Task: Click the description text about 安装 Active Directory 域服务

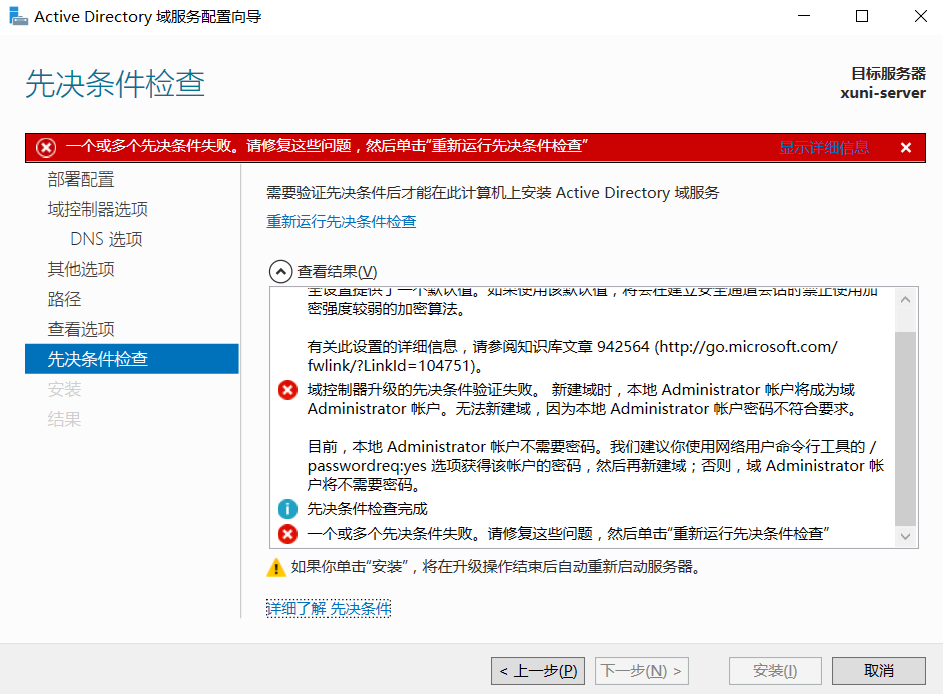Action: 493,192
